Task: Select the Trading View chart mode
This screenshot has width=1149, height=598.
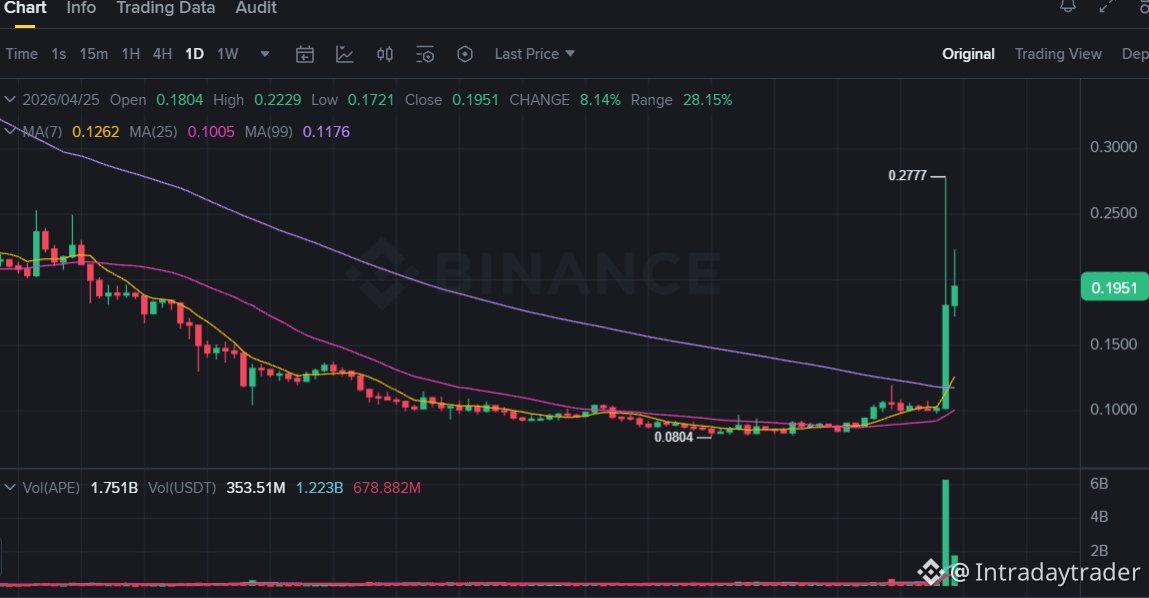Action: click(x=1058, y=54)
